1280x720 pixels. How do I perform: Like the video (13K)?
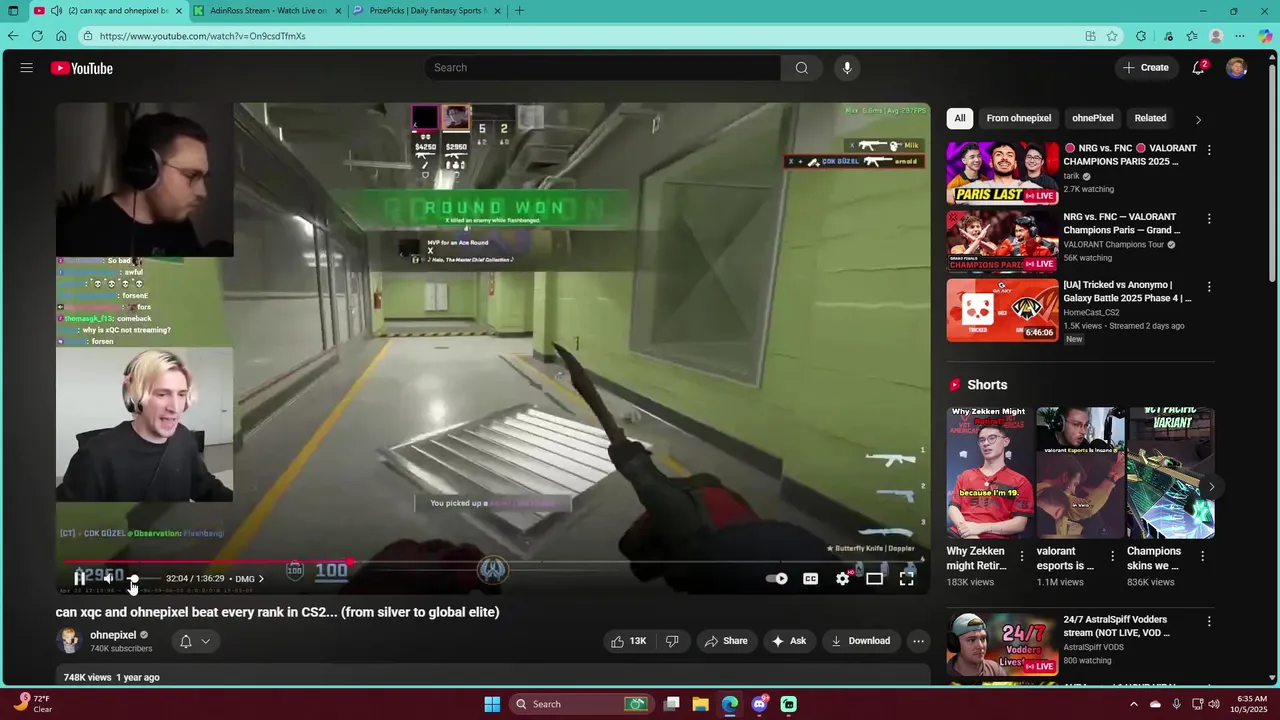click(x=629, y=641)
